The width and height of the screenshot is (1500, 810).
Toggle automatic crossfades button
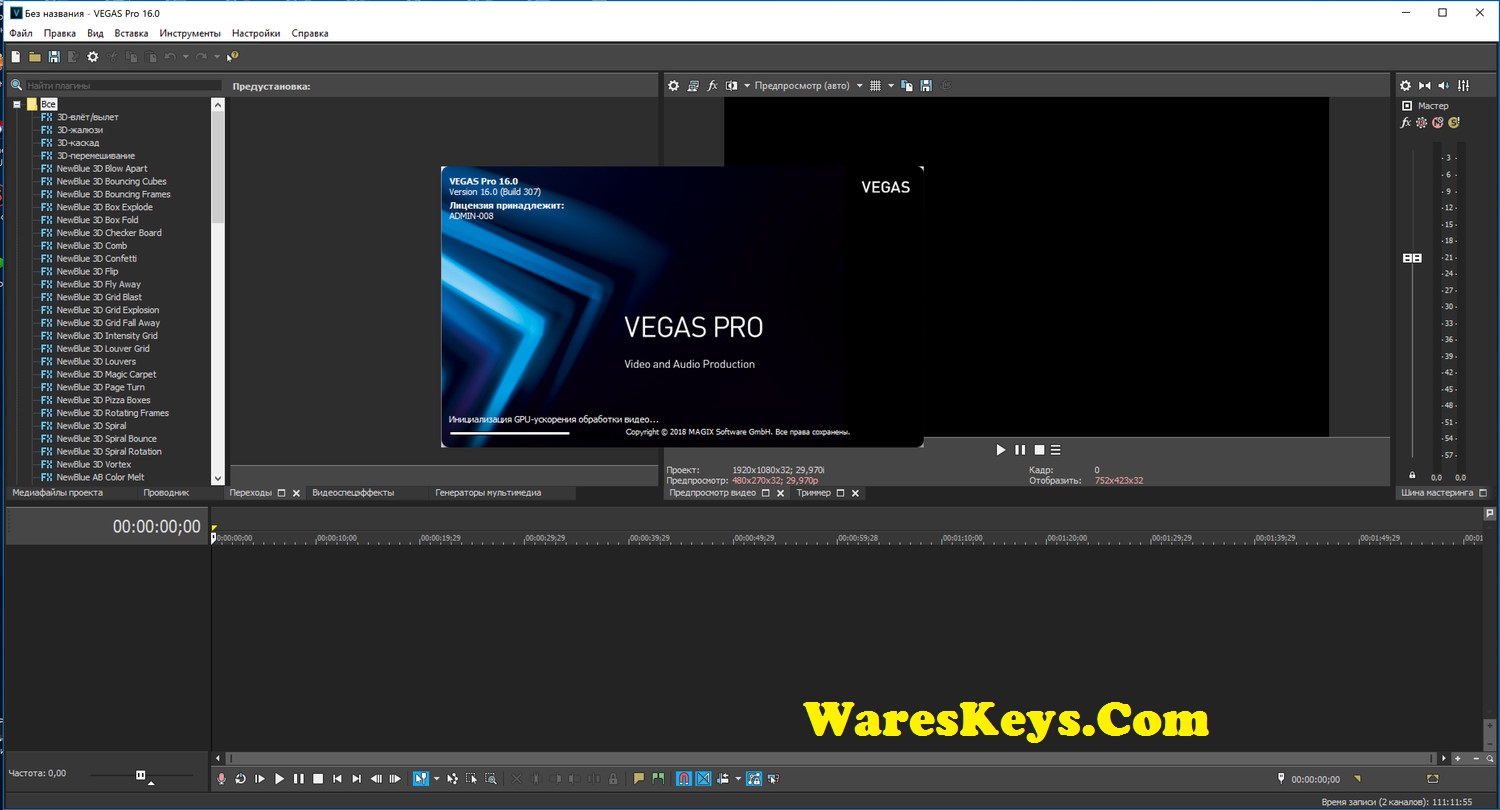click(703, 778)
